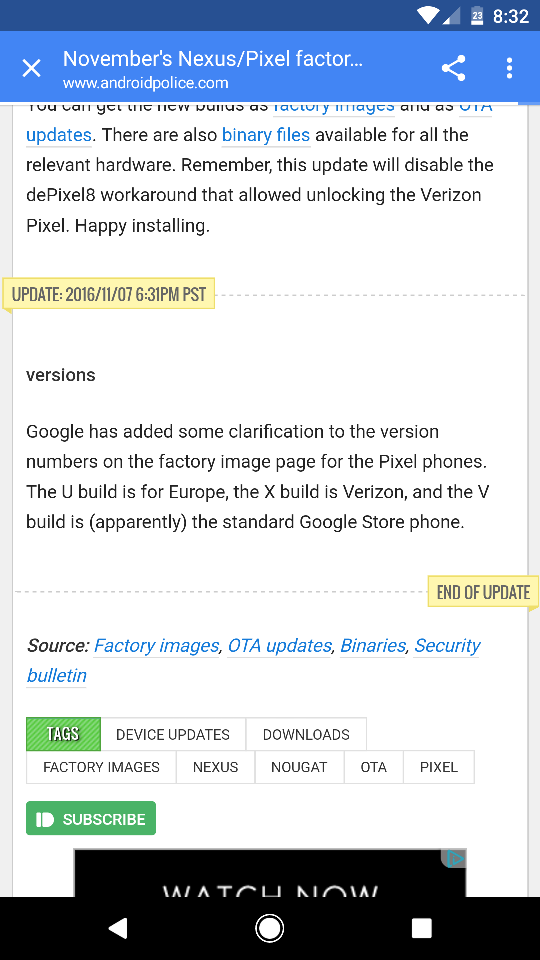Select the DOWNLOADS tag

tap(306, 734)
